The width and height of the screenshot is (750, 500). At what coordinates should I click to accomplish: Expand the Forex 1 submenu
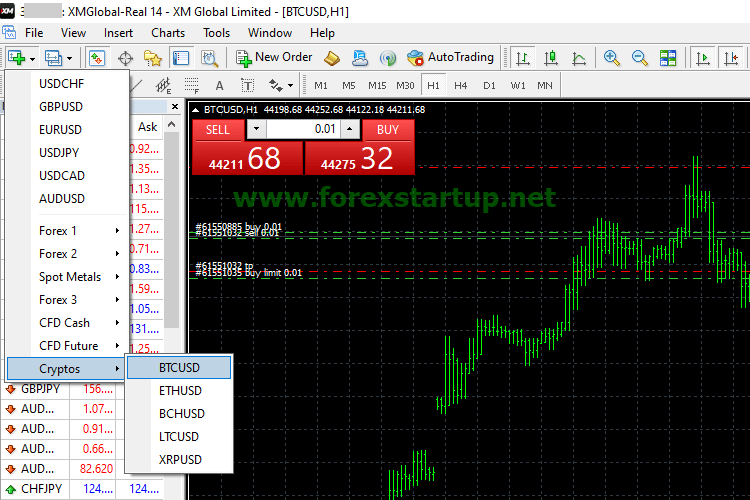66,231
